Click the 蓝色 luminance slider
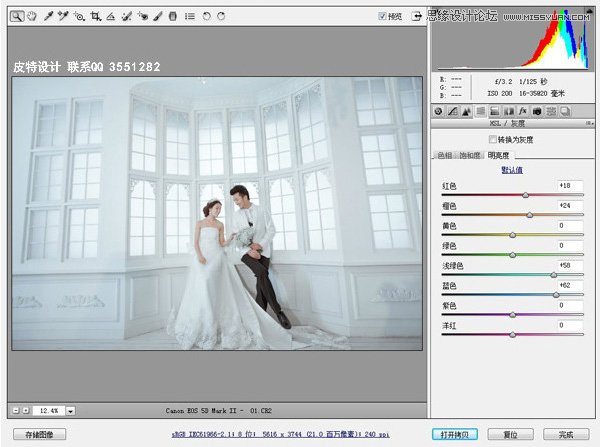This screenshot has height=447, width=600. [x=556, y=295]
